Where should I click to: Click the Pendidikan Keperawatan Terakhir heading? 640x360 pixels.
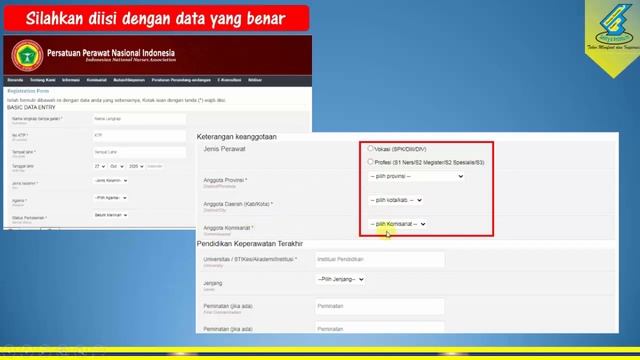point(250,244)
